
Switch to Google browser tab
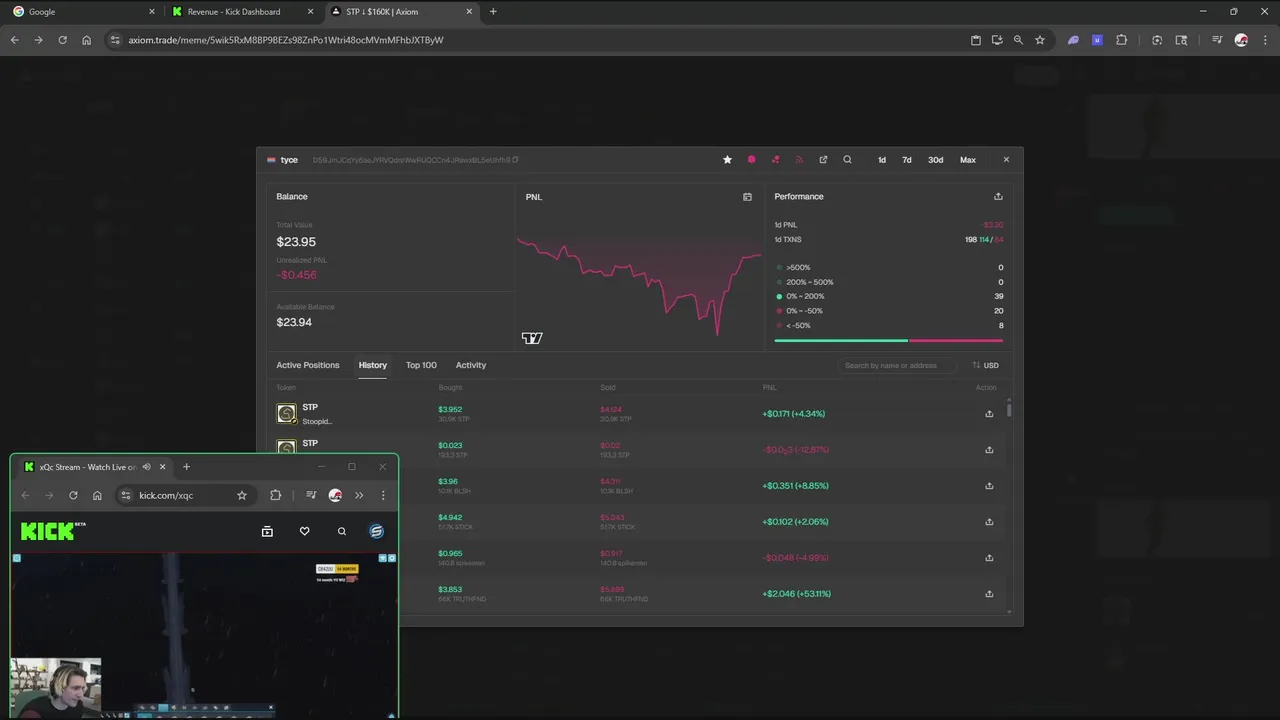pos(82,12)
